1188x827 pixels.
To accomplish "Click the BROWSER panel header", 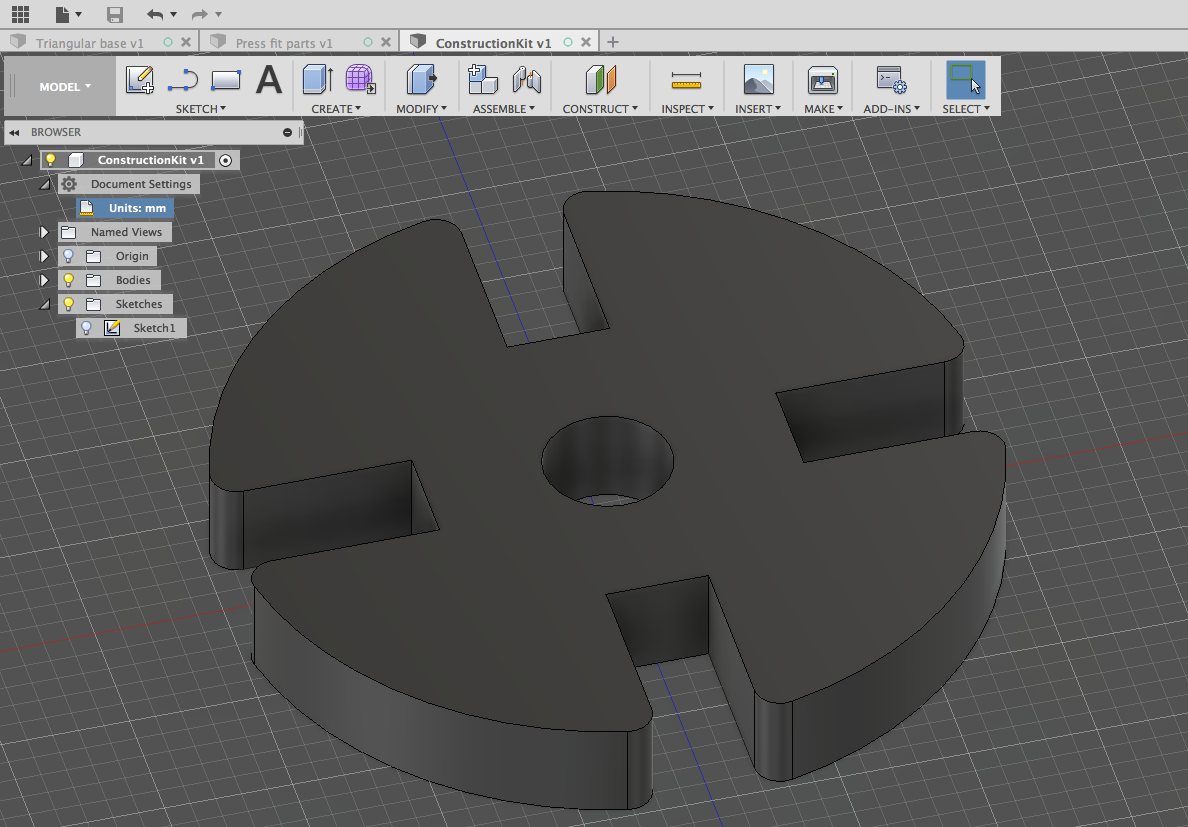I will pos(154,133).
